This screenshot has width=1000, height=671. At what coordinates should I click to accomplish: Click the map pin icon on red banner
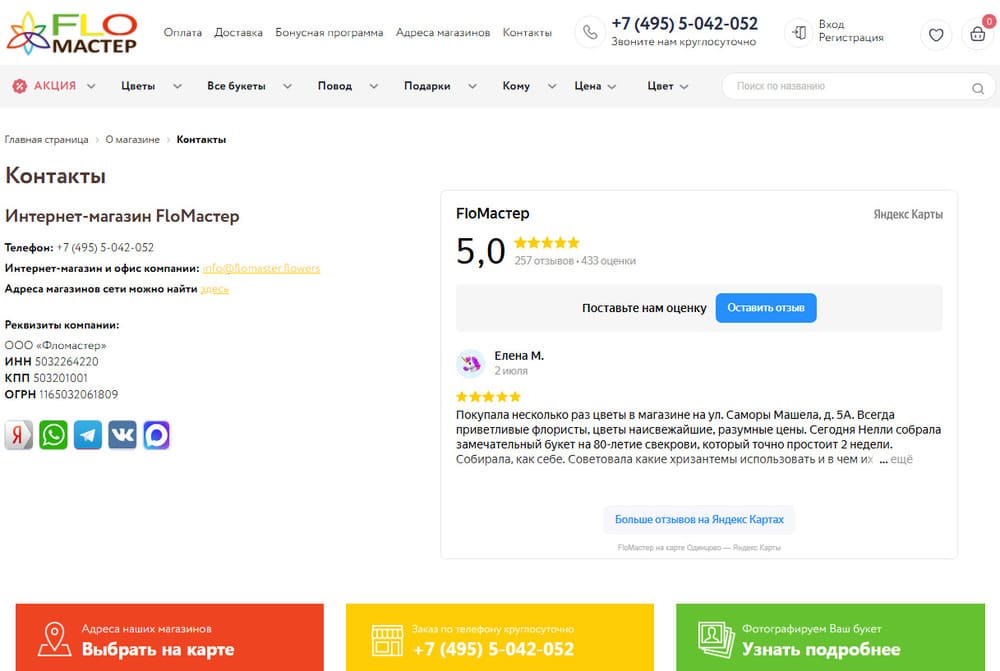tap(54, 639)
